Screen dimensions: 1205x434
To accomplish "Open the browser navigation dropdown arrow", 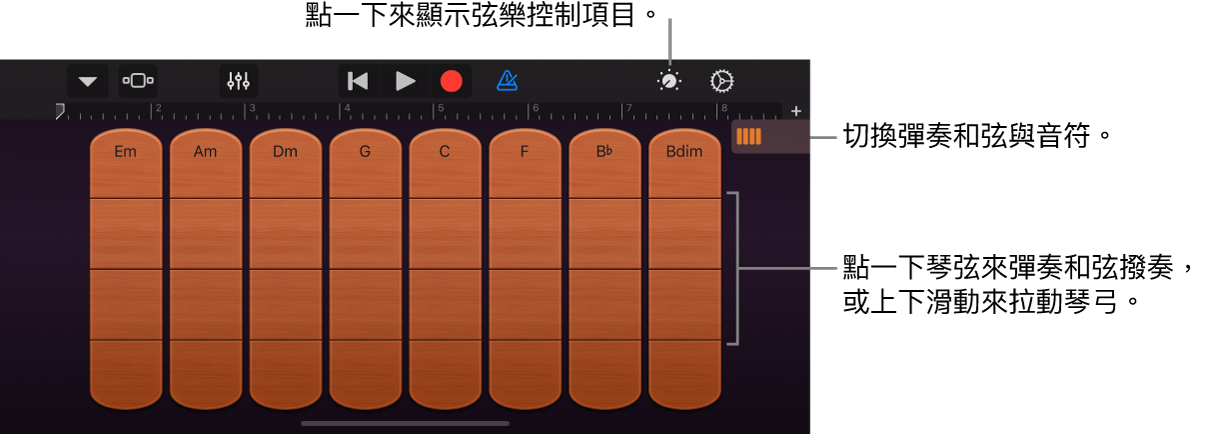I will (x=88, y=81).
